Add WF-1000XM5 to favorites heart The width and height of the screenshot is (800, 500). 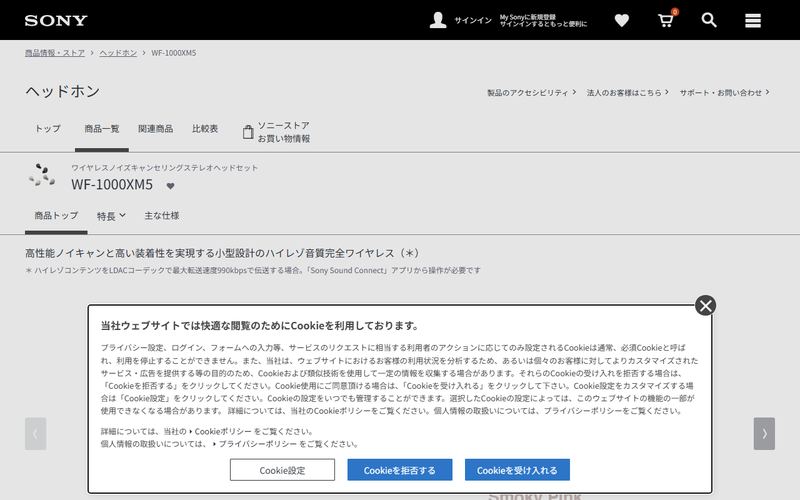coord(170,186)
